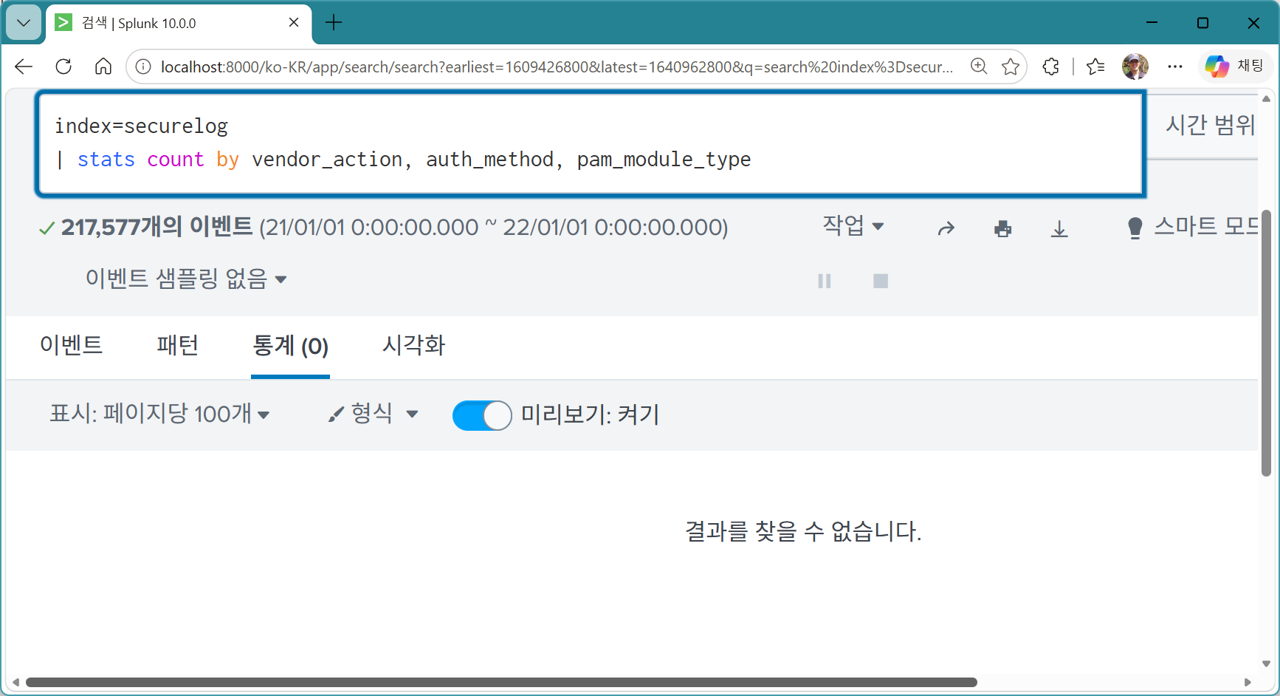The height and width of the screenshot is (696, 1280).
Task: Open the tab list dropdown arrow
Action: [24, 22]
